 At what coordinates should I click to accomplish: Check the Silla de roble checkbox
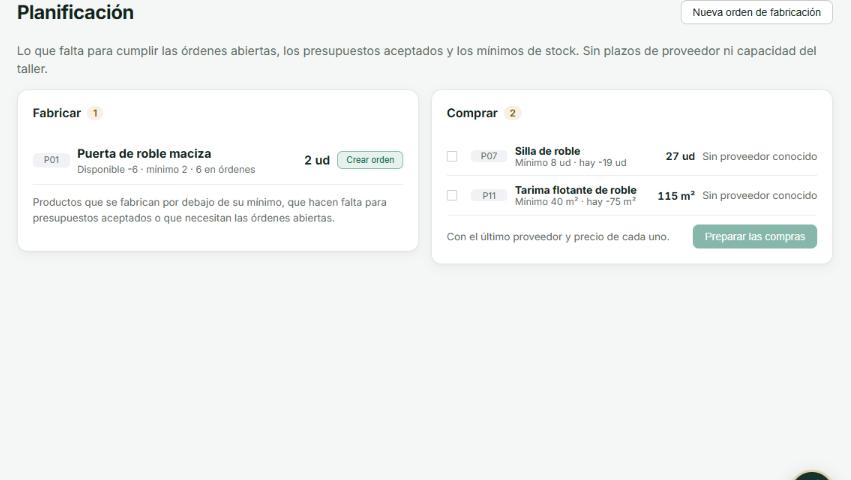pyautogui.click(x=452, y=156)
